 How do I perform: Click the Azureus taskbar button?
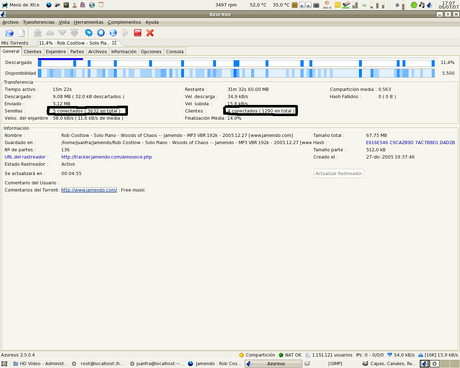click(x=274, y=364)
